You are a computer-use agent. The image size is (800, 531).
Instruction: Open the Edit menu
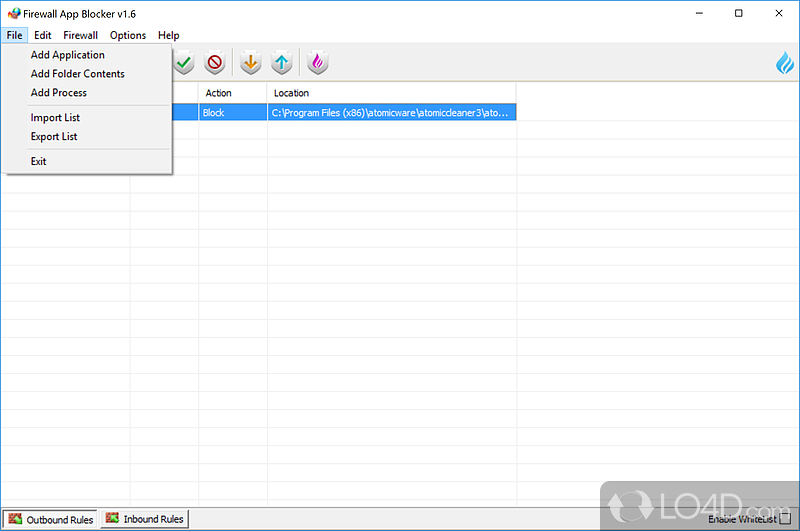click(x=43, y=35)
